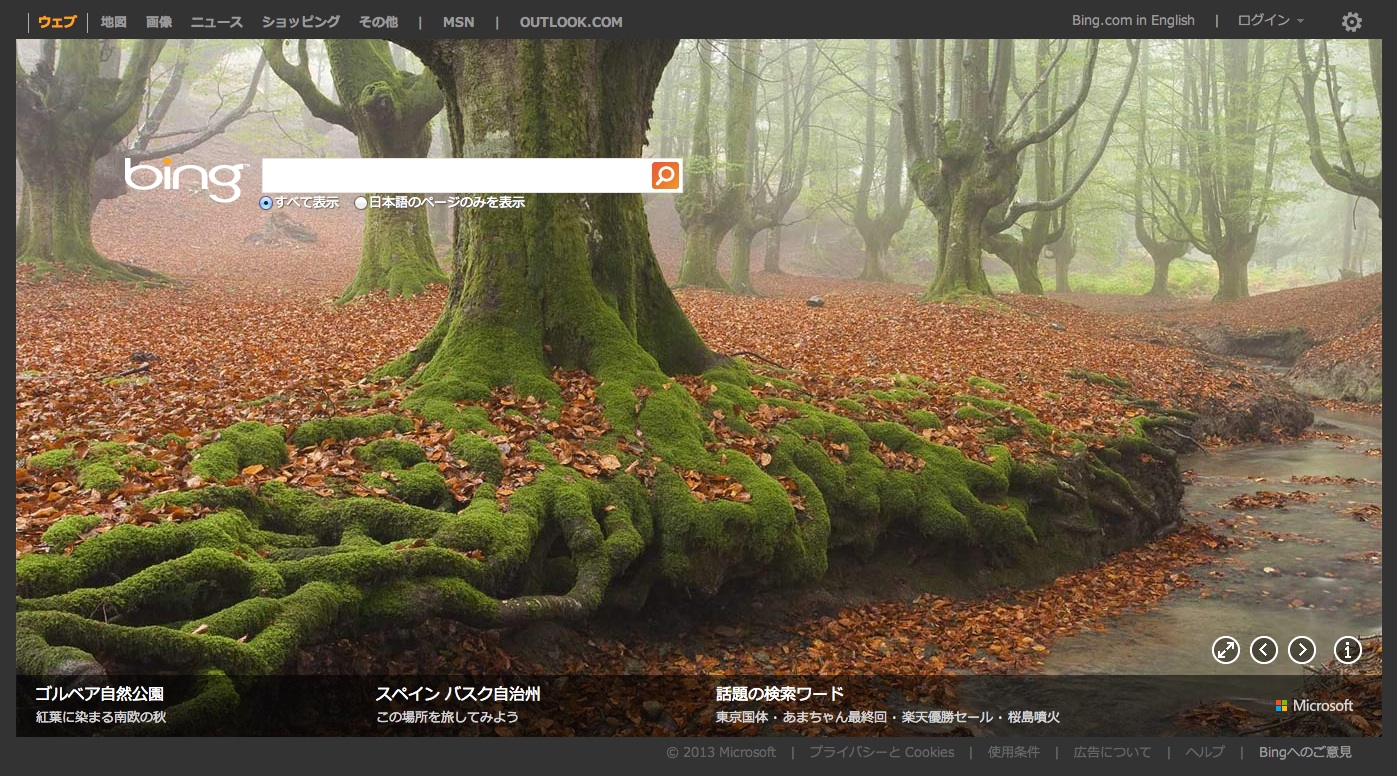Click inside the Bing search box

coord(455,176)
